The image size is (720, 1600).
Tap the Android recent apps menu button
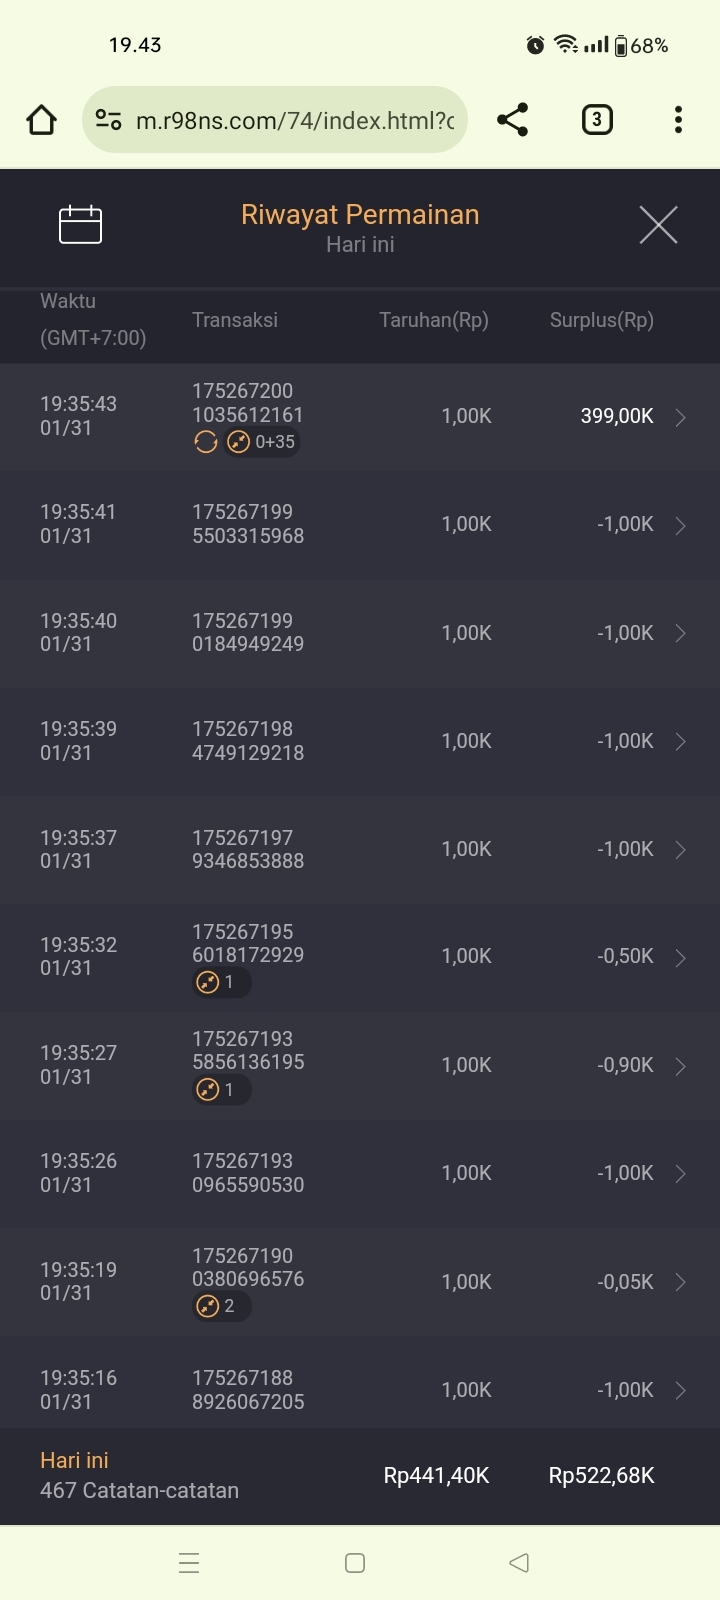(x=189, y=1562)
